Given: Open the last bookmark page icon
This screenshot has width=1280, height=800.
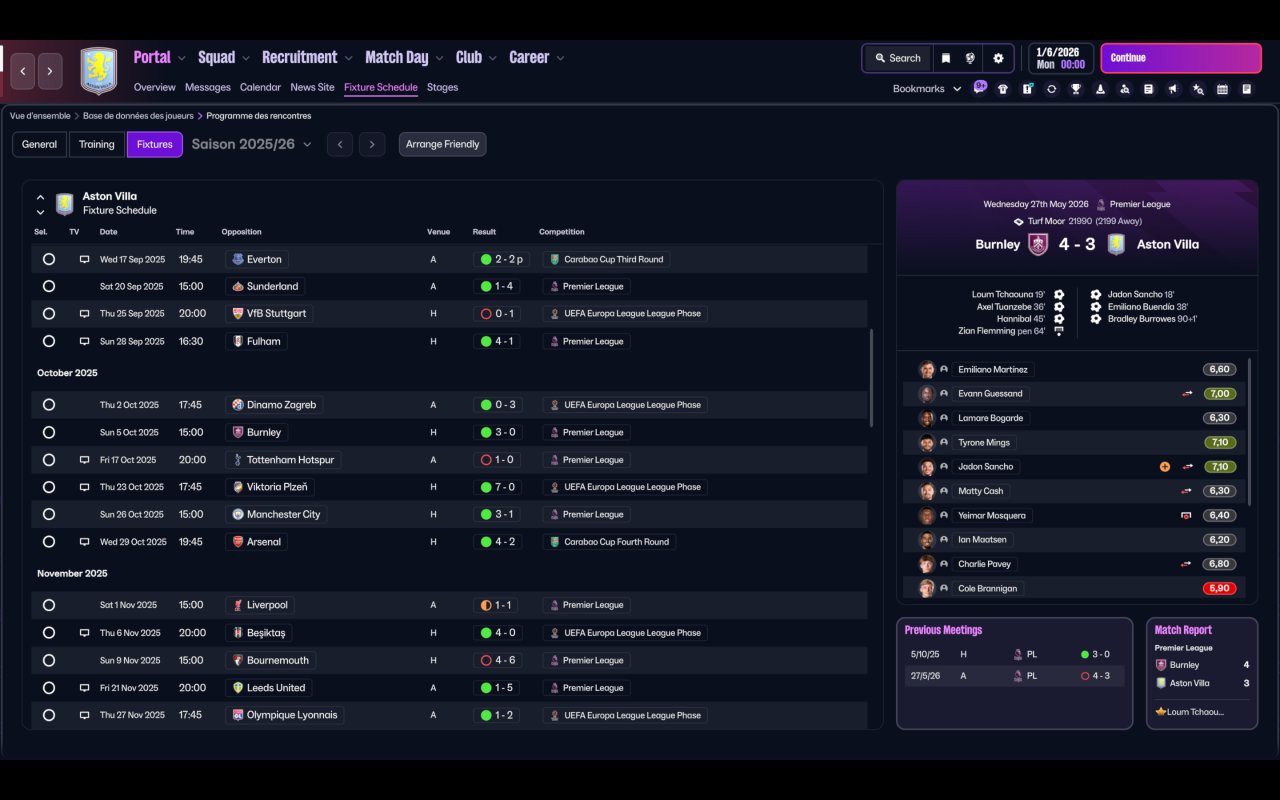Looking at the screenshot, I should 1246,89.
